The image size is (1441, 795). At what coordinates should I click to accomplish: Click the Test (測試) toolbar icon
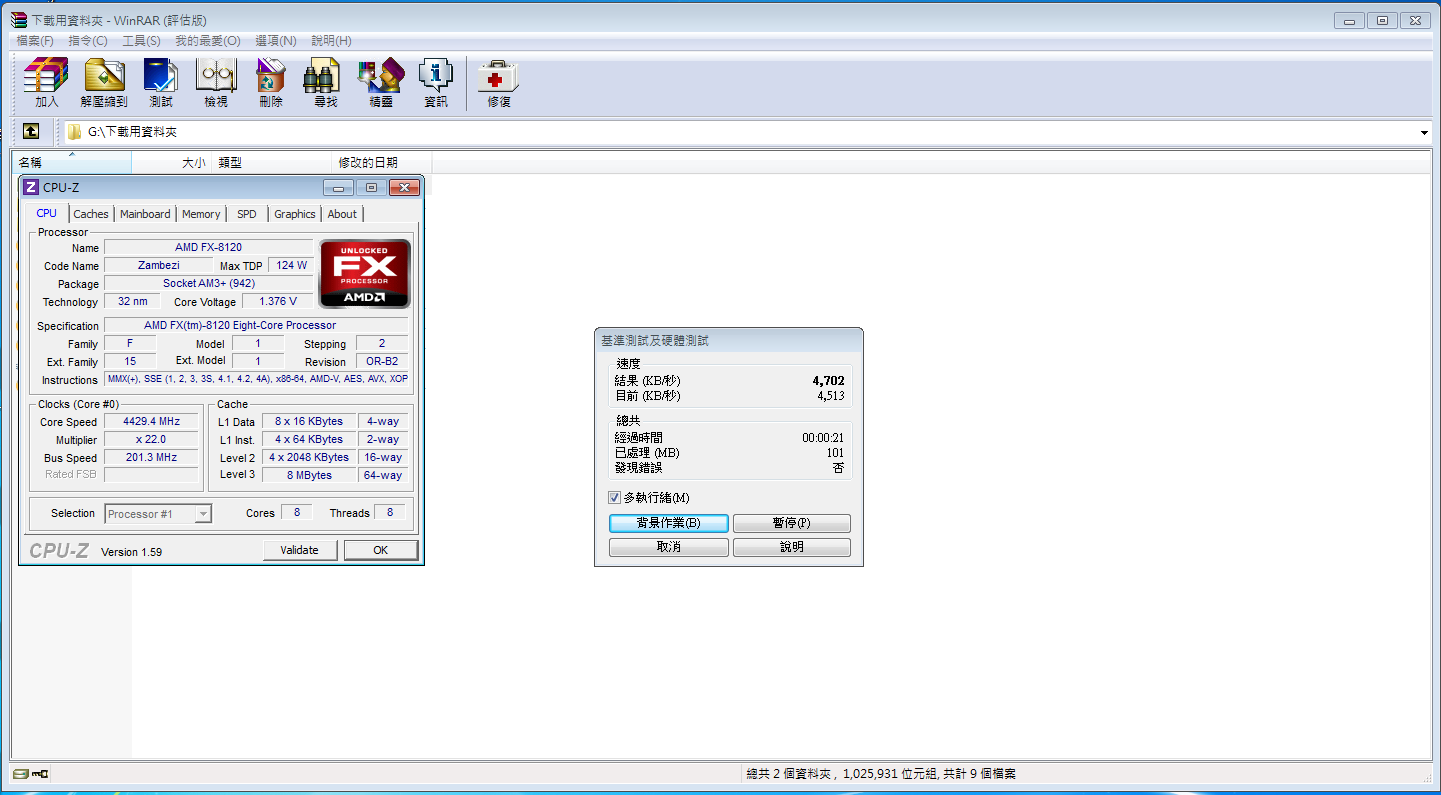[160, 82]
